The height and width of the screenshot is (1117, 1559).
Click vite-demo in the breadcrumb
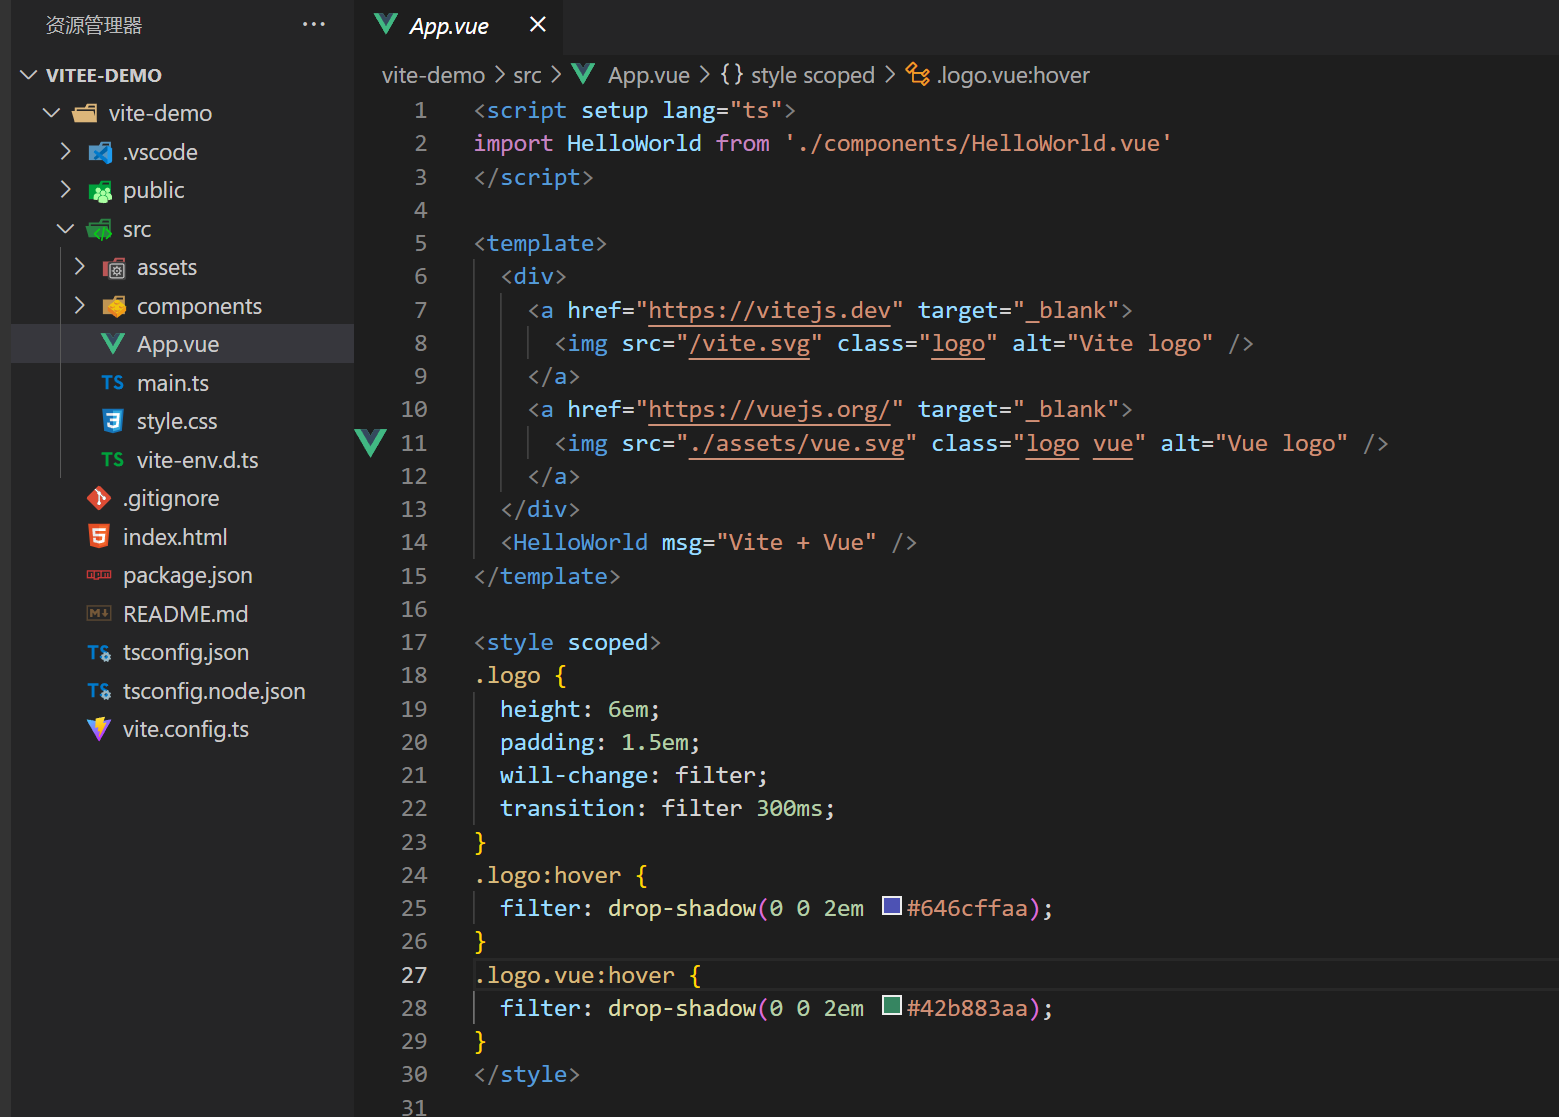click(433, 75)
